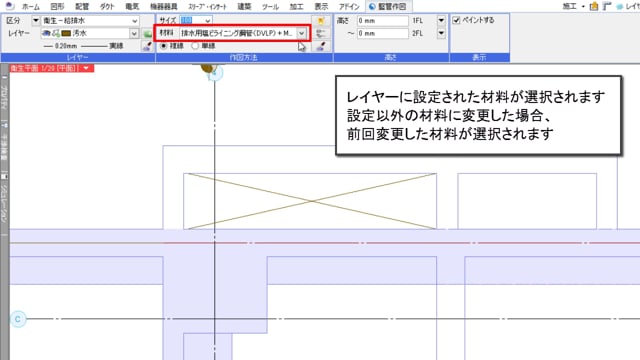Click the settings list icon right of 材料
The height and width of the screenshot is (360, 640).
click(321, 33)
